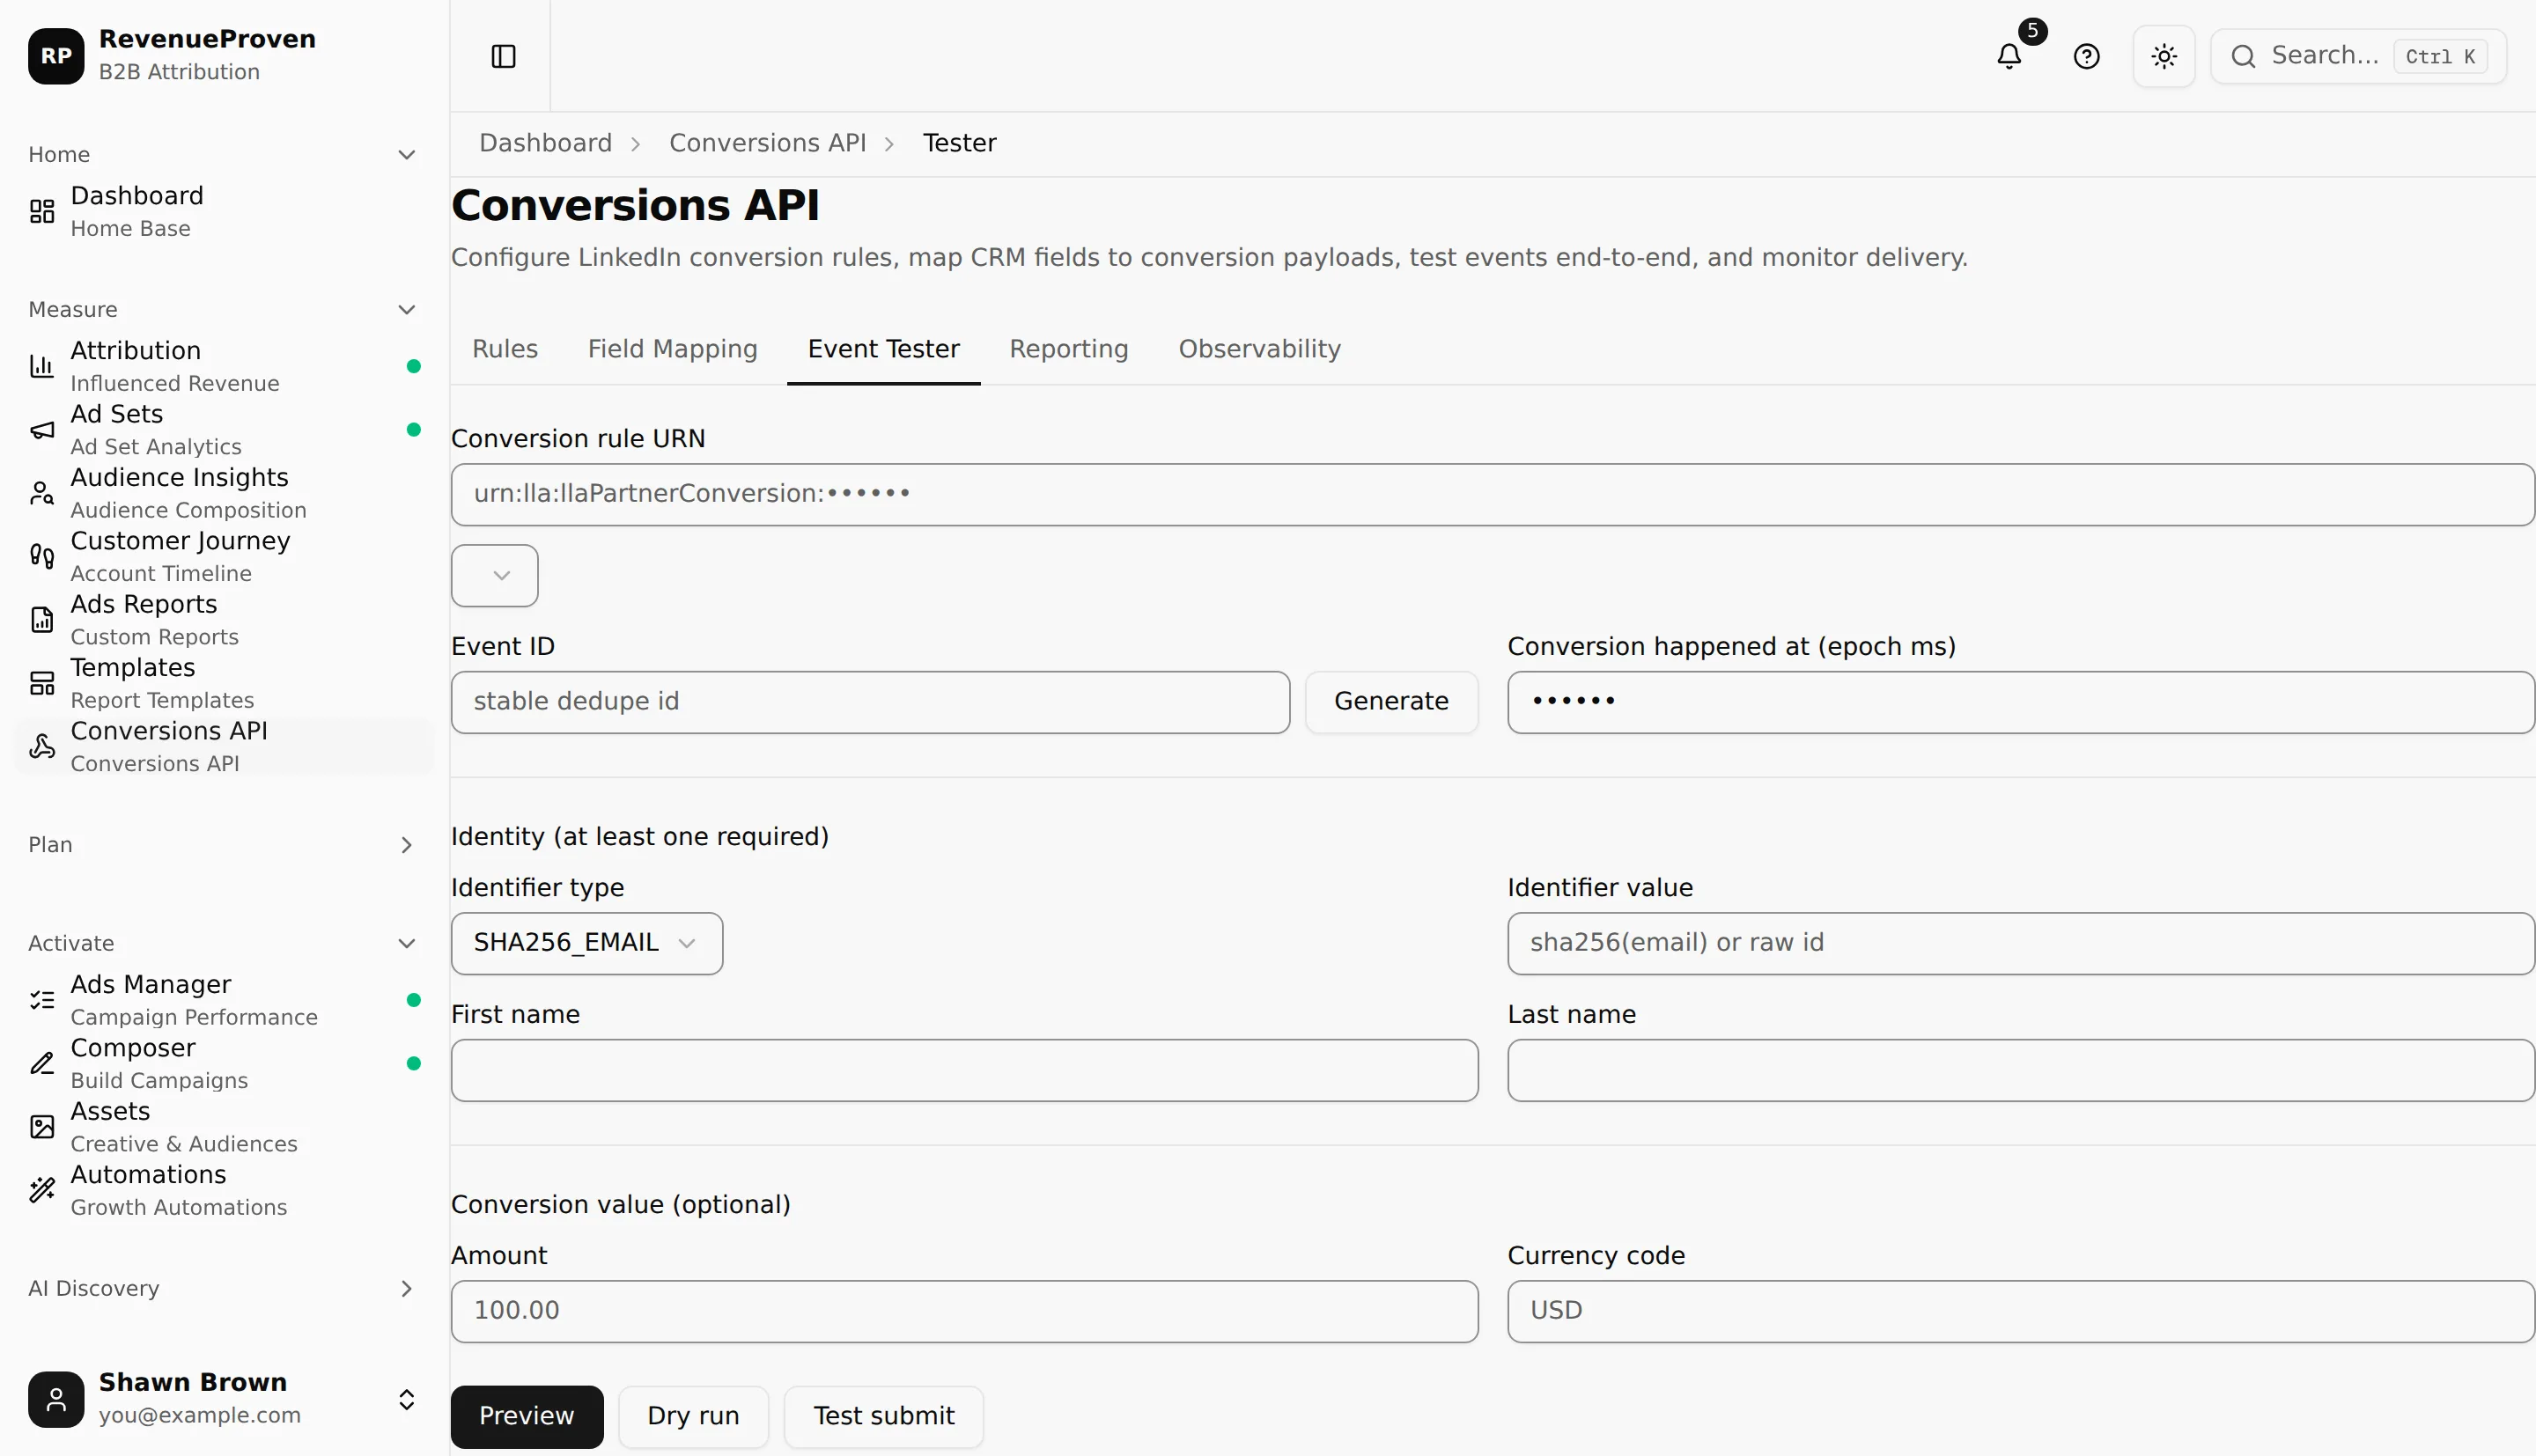Viewport: 2536px width, 1456px height.
Task: Click the Assets image icon
Action: pos(42,1127)
